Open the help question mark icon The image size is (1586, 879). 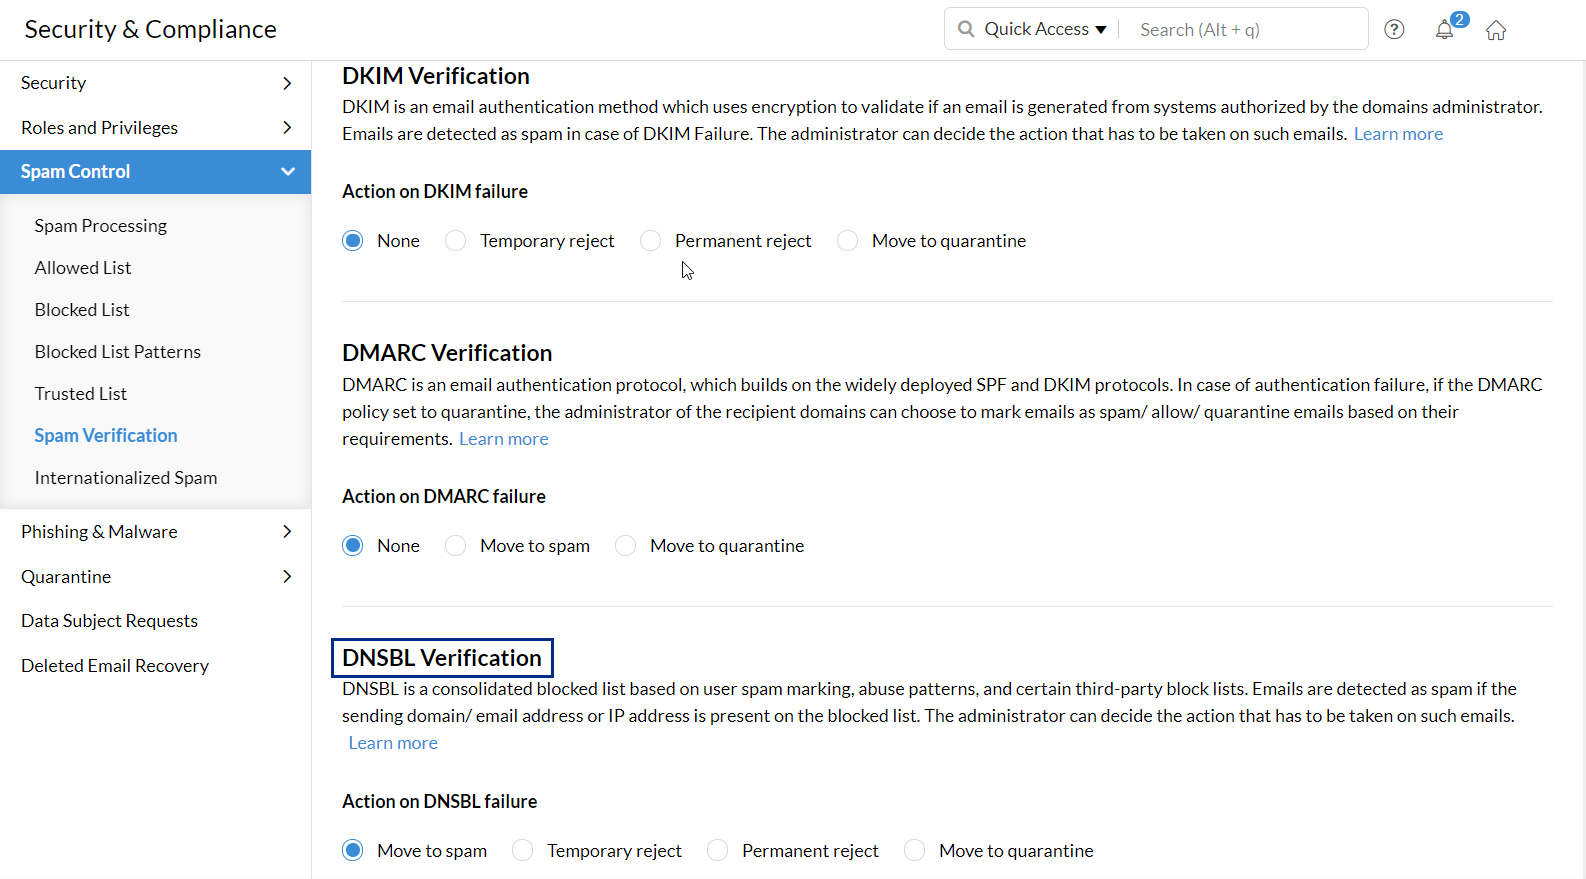pyautogui.click(x=1394, y=30)
